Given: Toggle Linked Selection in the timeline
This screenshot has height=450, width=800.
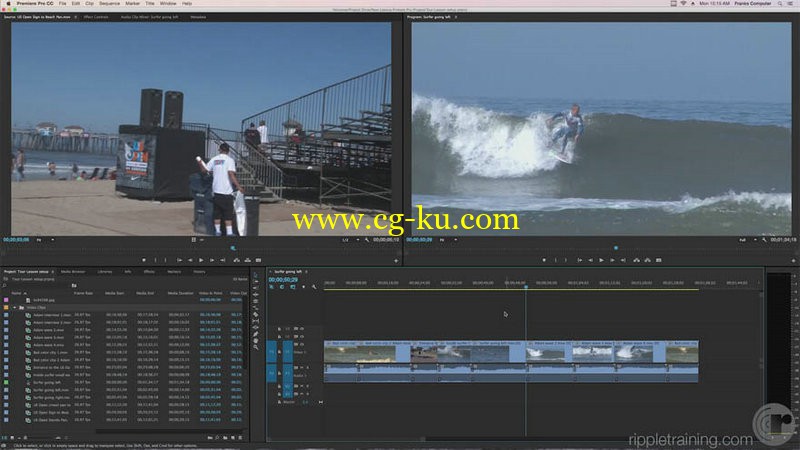Looking at the screenshot, I should pos(292,287).
